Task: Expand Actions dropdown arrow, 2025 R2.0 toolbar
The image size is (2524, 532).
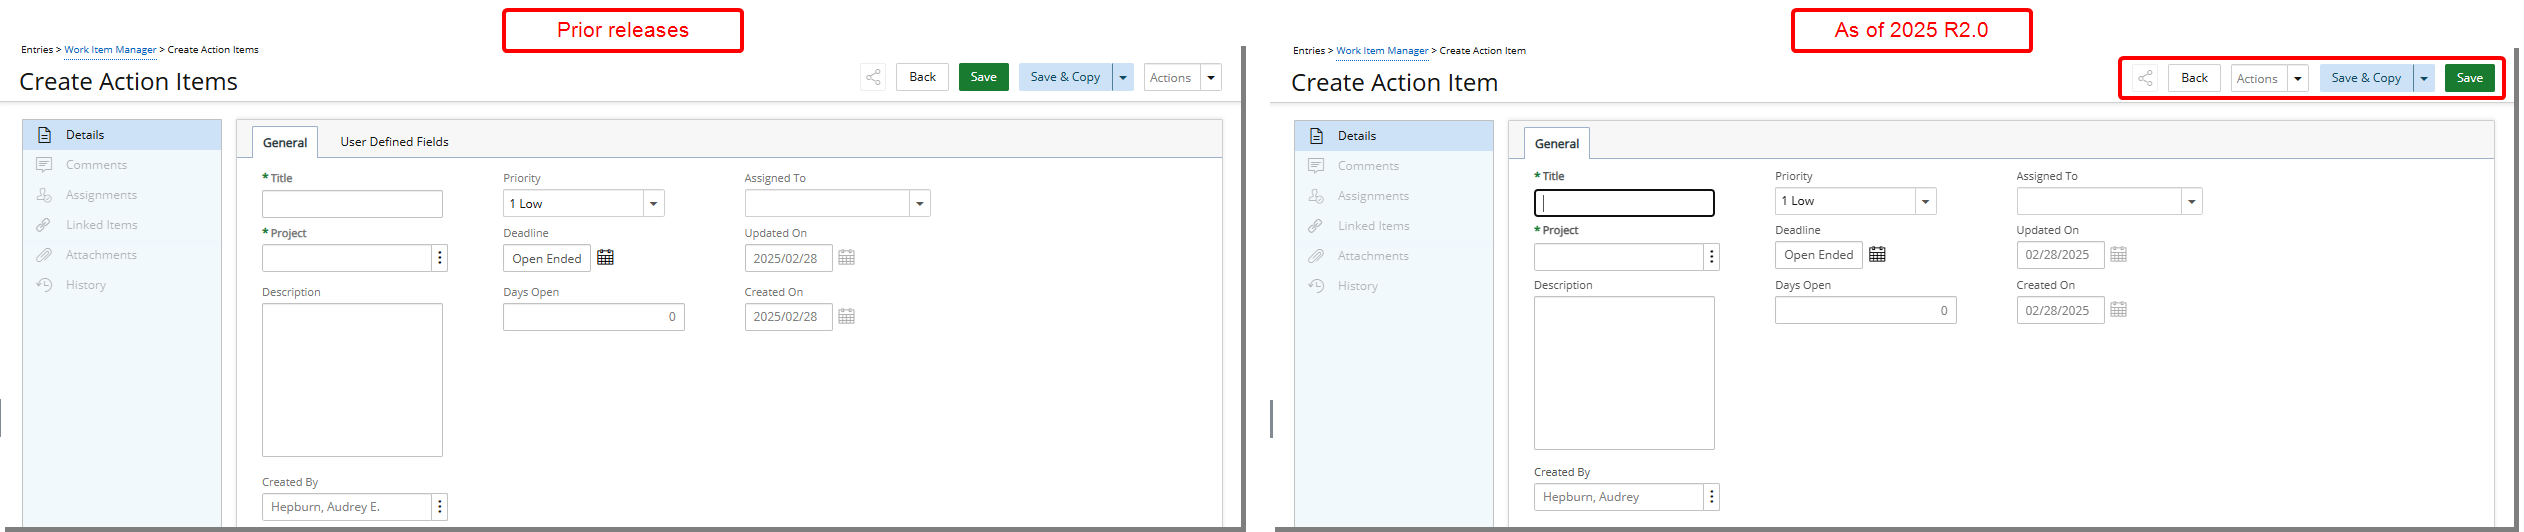Action: [x=2298, y=78]
